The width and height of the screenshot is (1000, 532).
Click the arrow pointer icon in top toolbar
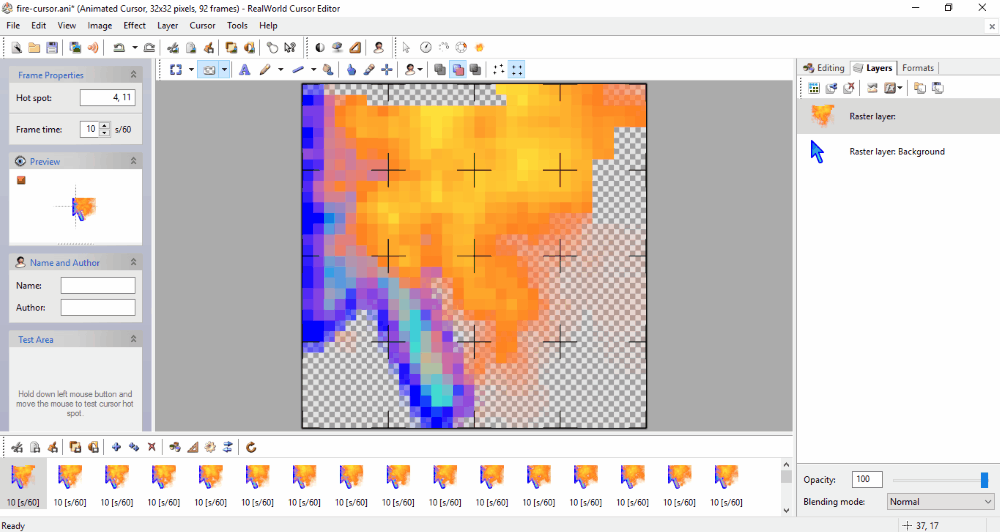tap(406, 47)
